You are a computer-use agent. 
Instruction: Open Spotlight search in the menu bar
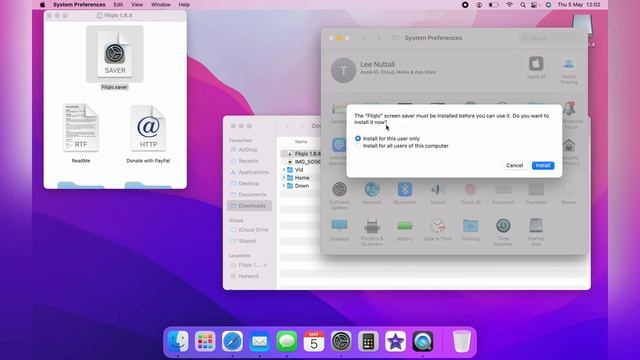[x=523, y=5]
